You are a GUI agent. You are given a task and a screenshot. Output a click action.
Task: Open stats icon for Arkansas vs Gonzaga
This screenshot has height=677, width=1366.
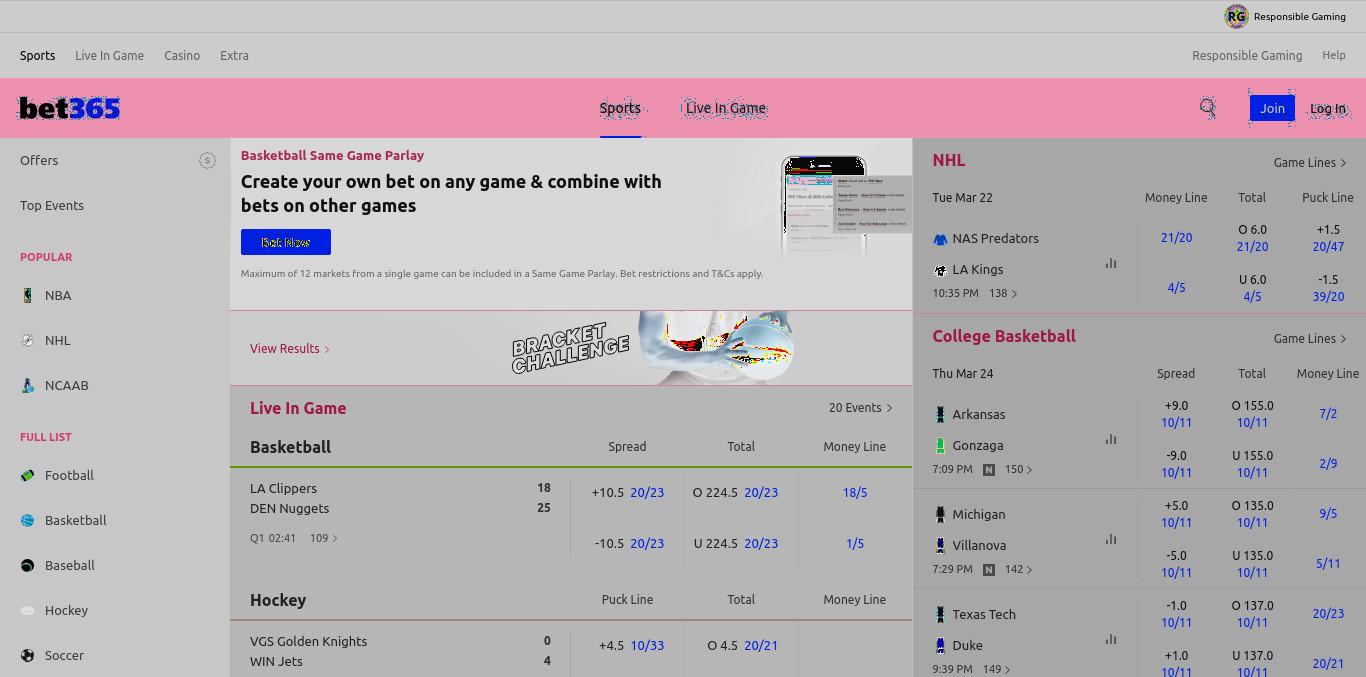(1111, 439)
